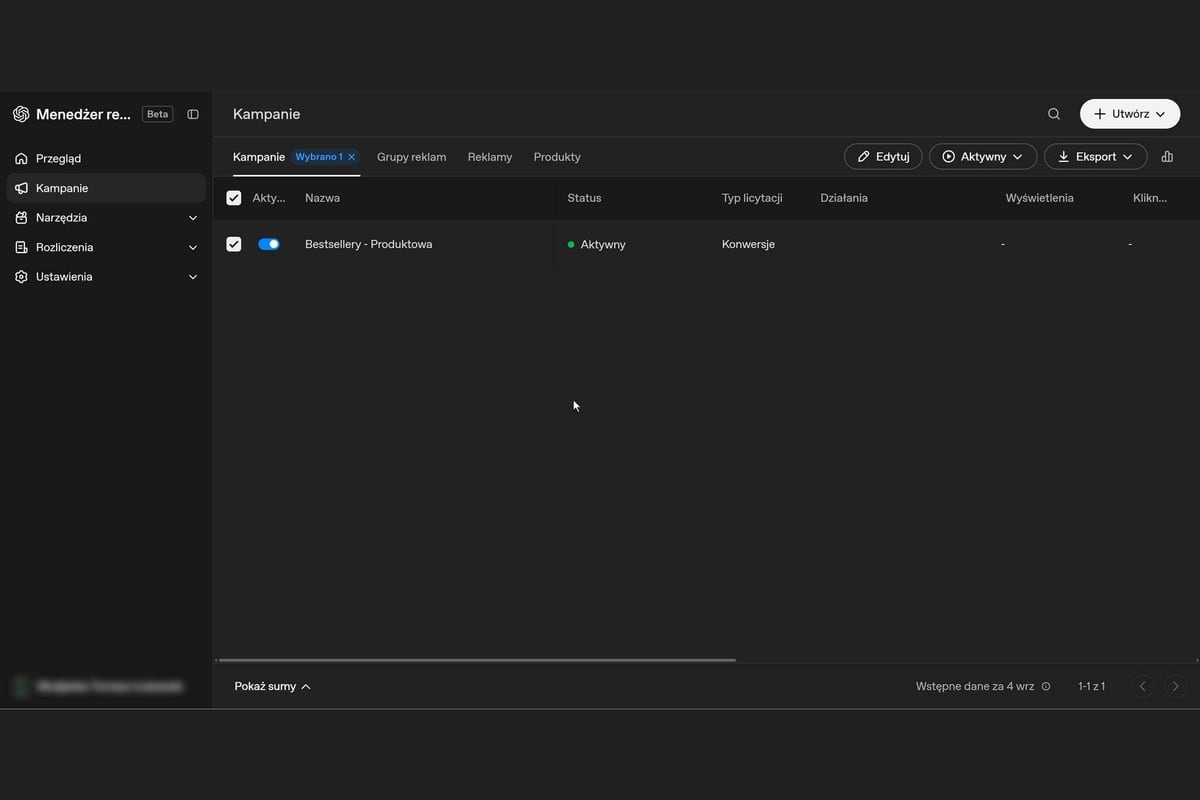Select Kampanie in the sidebar
This screenshot has height=800, width=1200.
tap(106, 188)
